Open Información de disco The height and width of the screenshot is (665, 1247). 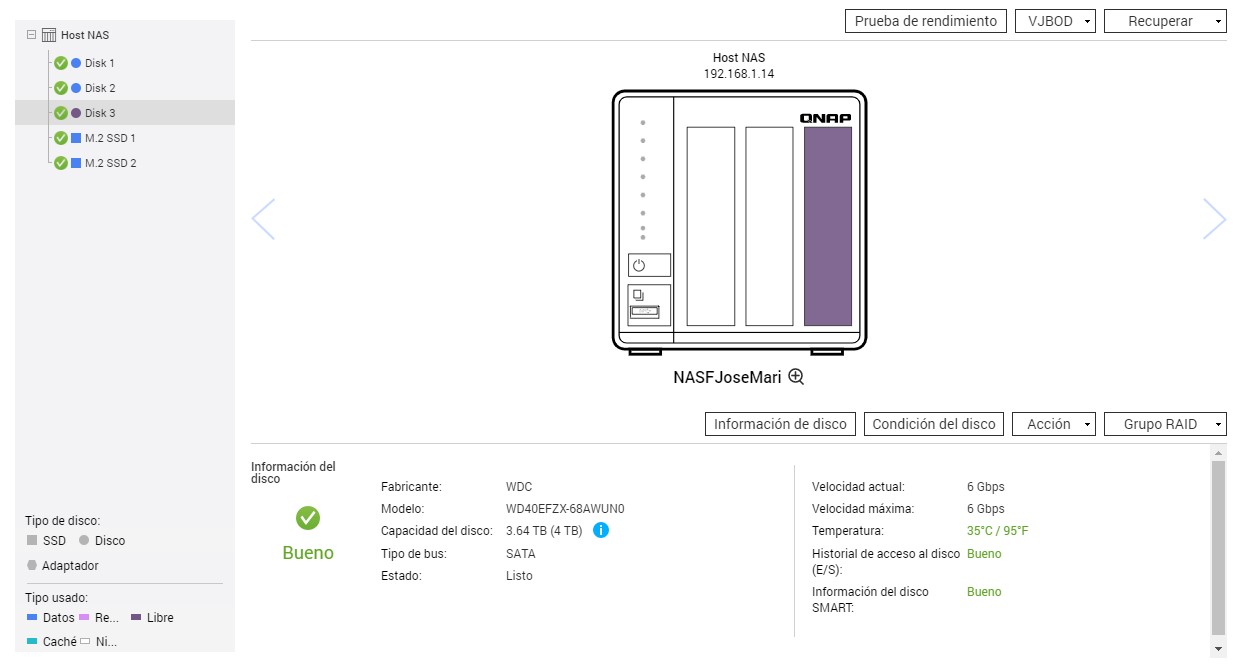[x=780, y=424]
